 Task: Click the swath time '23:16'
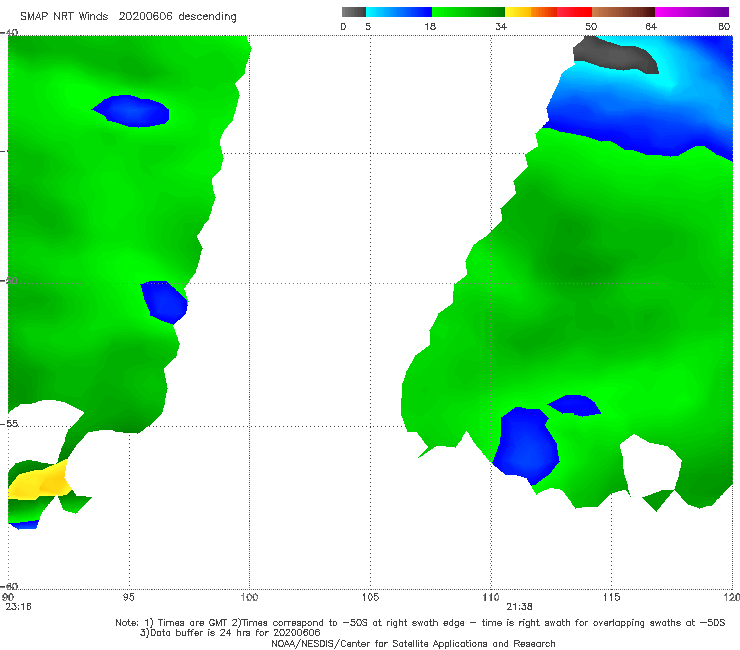click(18, 607)
